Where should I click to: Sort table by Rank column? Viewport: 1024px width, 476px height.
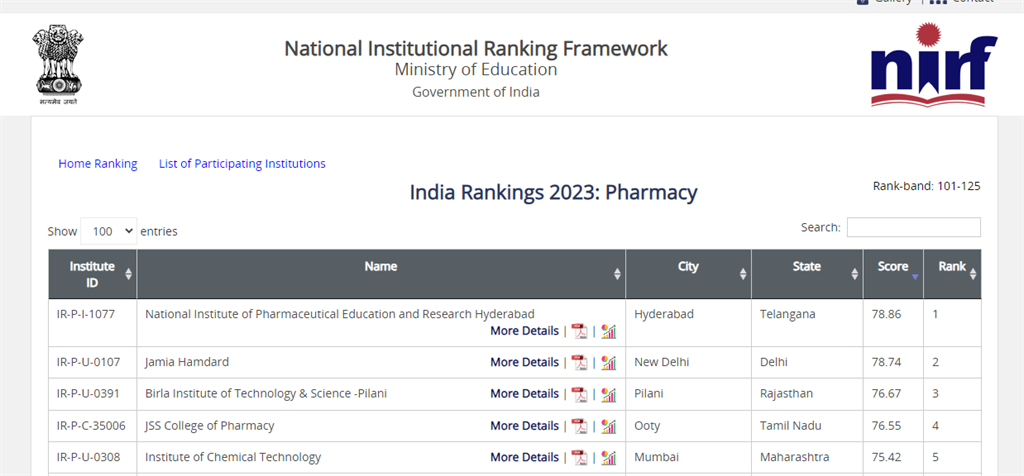pyautogui.click(x=952, y=267)
